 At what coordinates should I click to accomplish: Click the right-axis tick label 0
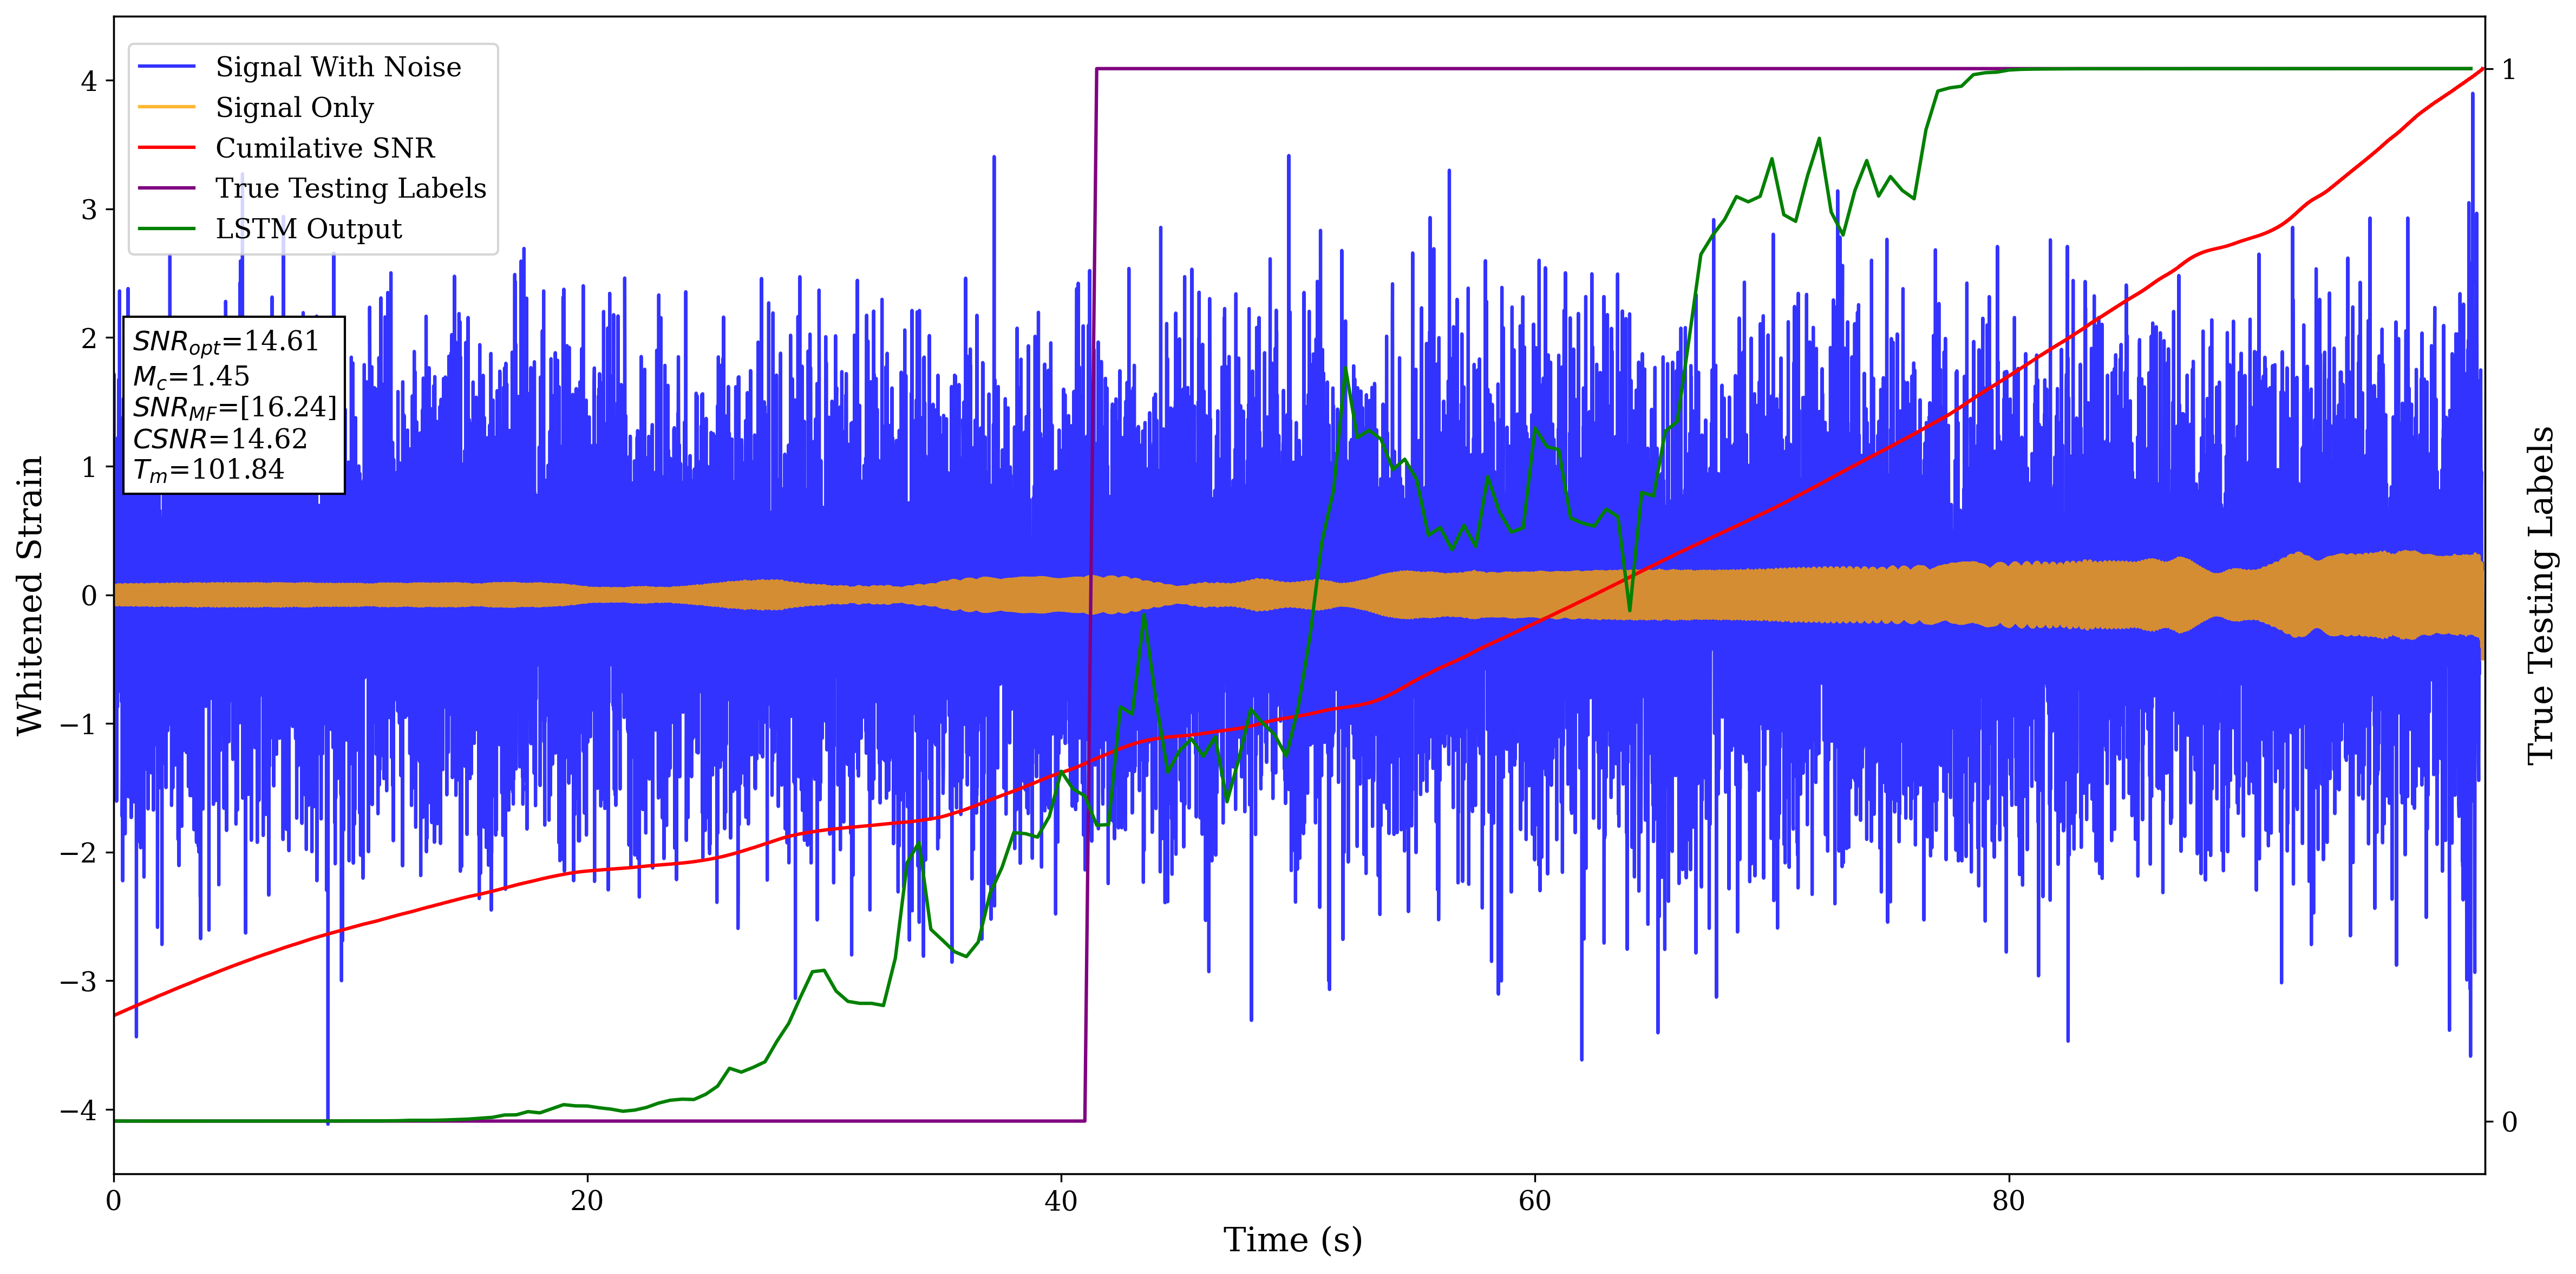(2509, 1122)
